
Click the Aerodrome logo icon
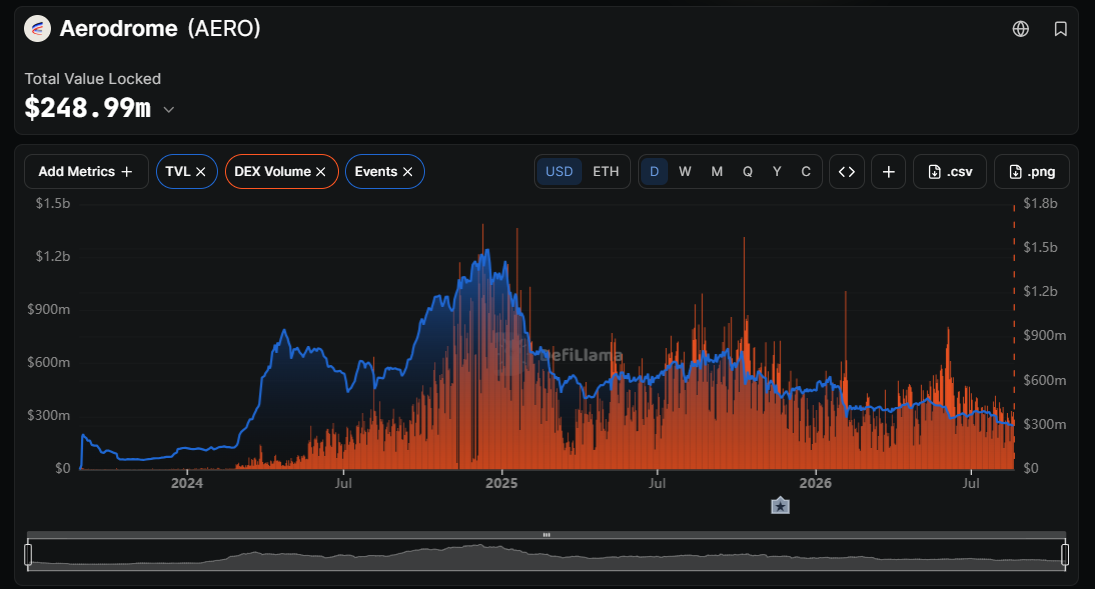tap(37, 29)
